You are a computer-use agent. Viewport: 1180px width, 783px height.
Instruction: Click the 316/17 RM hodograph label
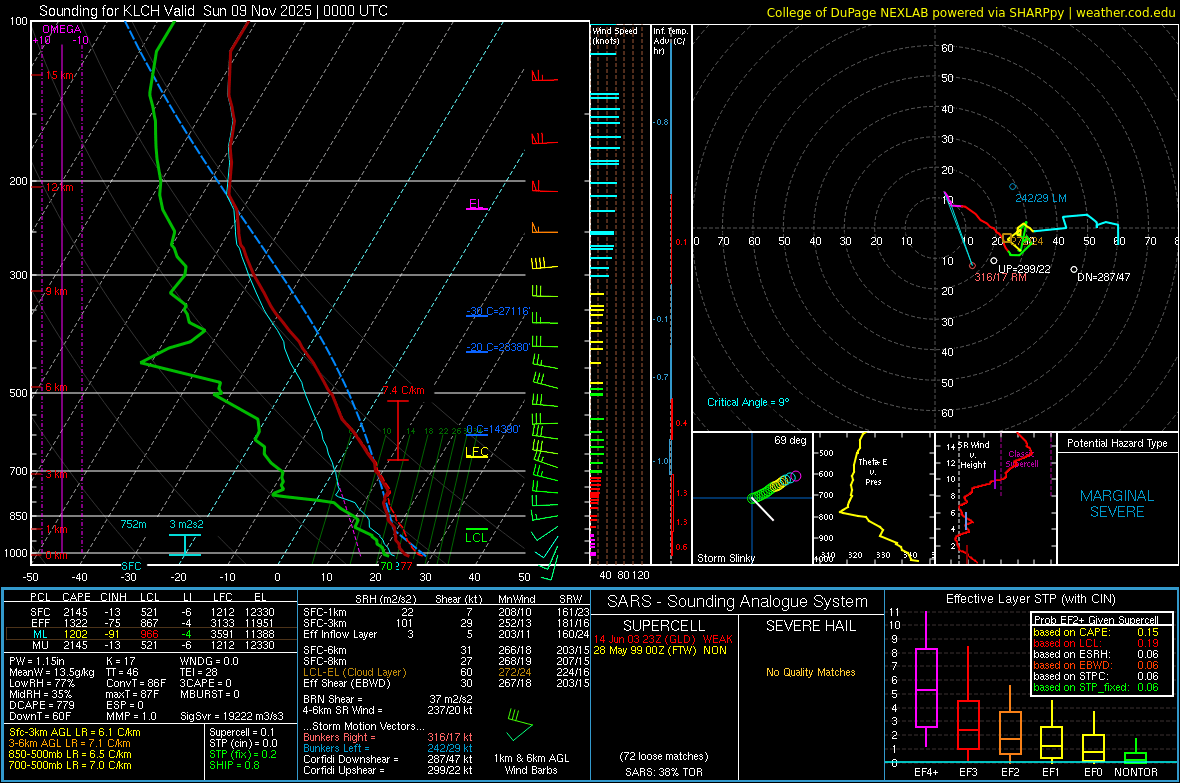[x=1000, y=278]
